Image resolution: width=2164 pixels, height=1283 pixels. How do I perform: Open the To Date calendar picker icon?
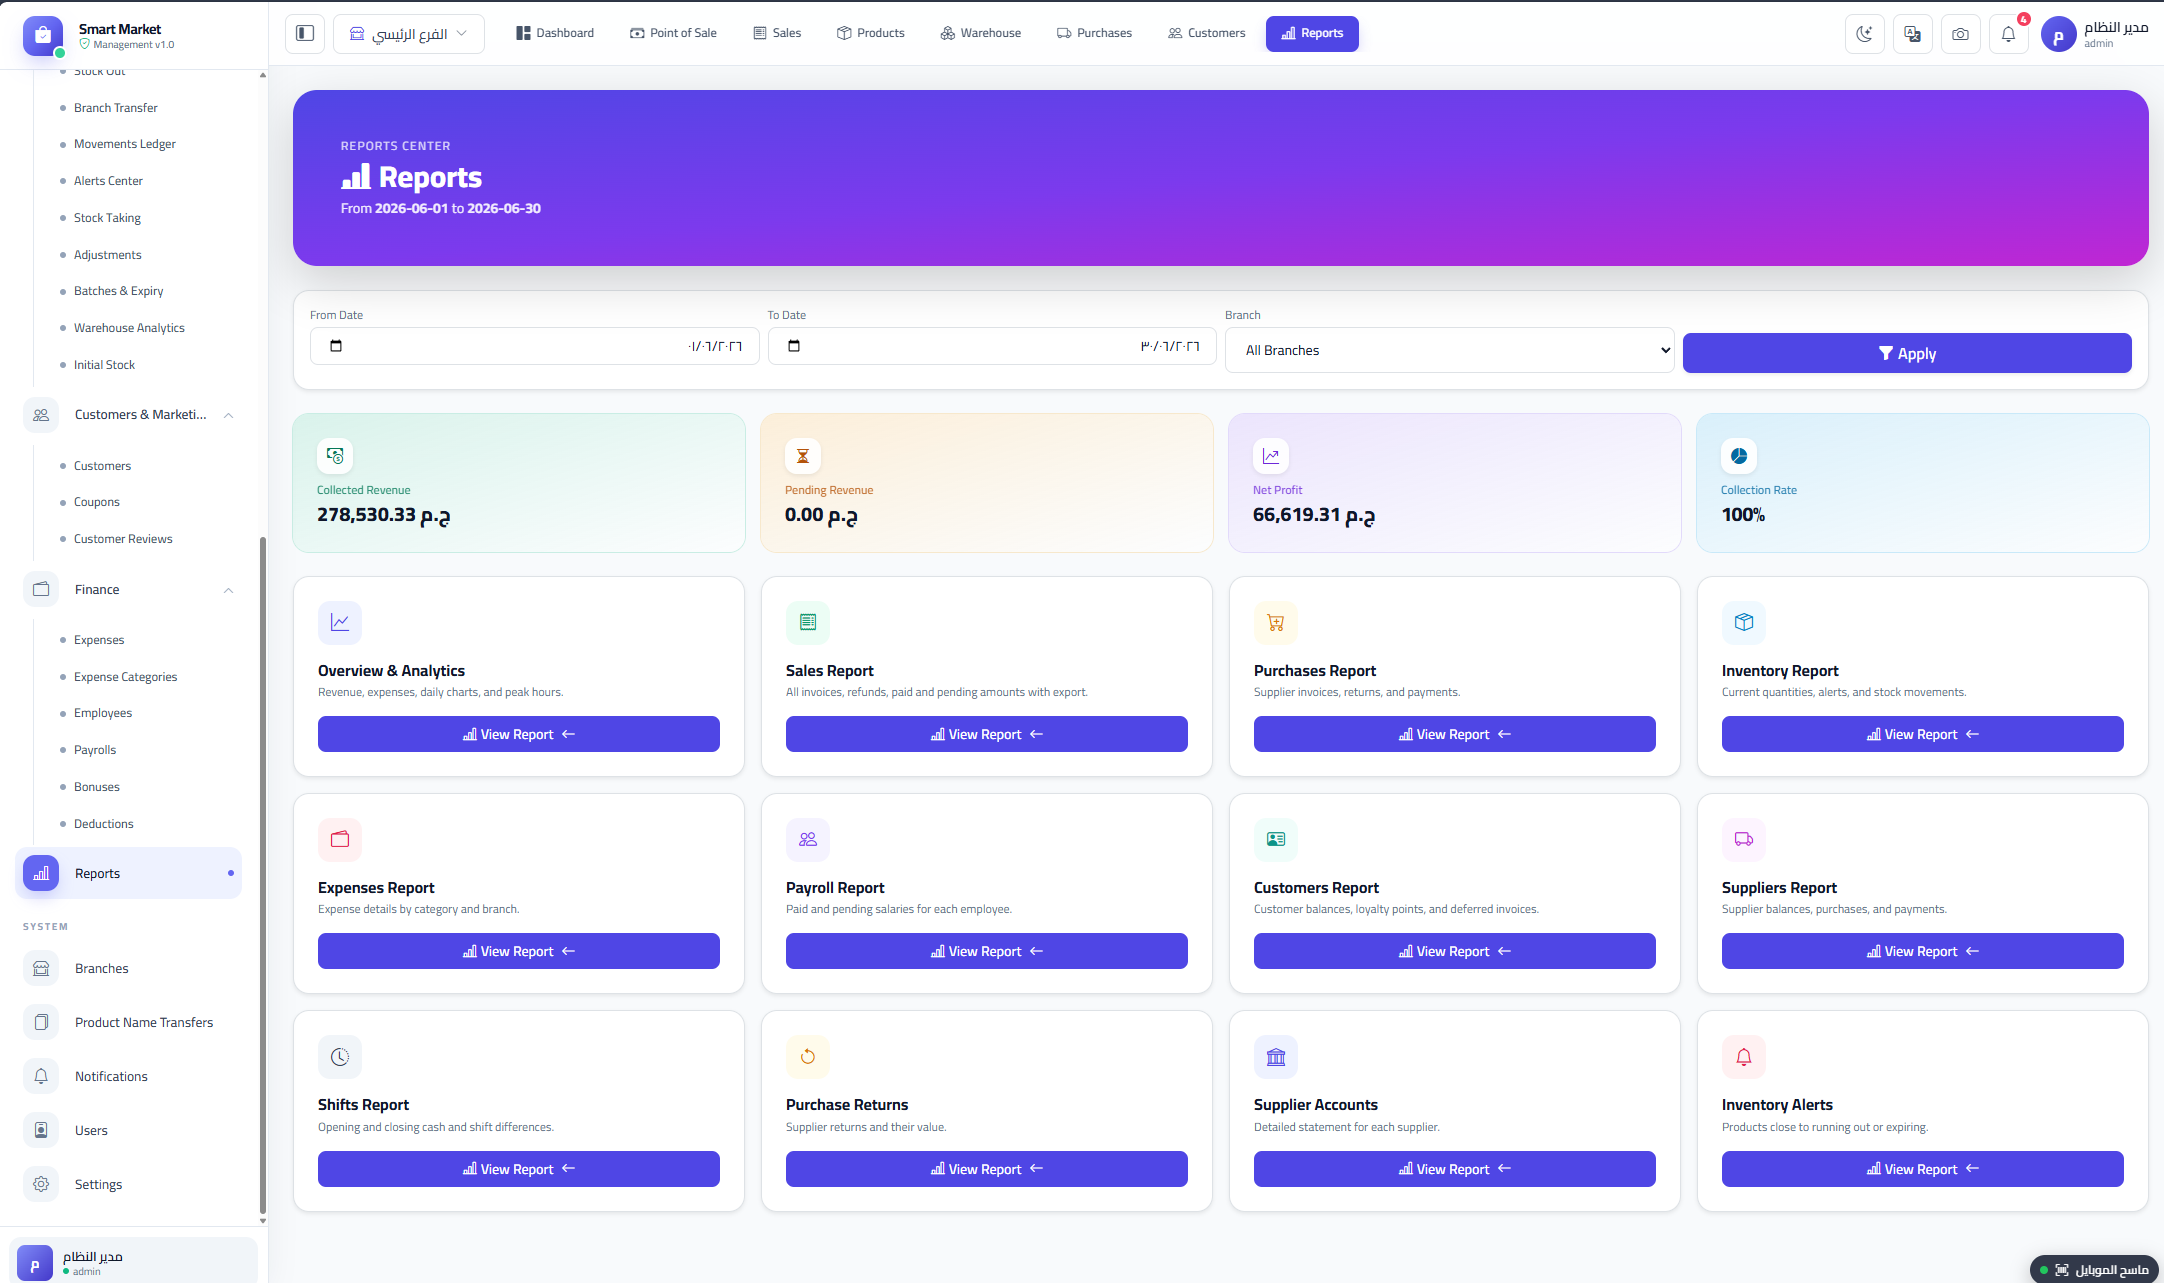click(794, 346)
